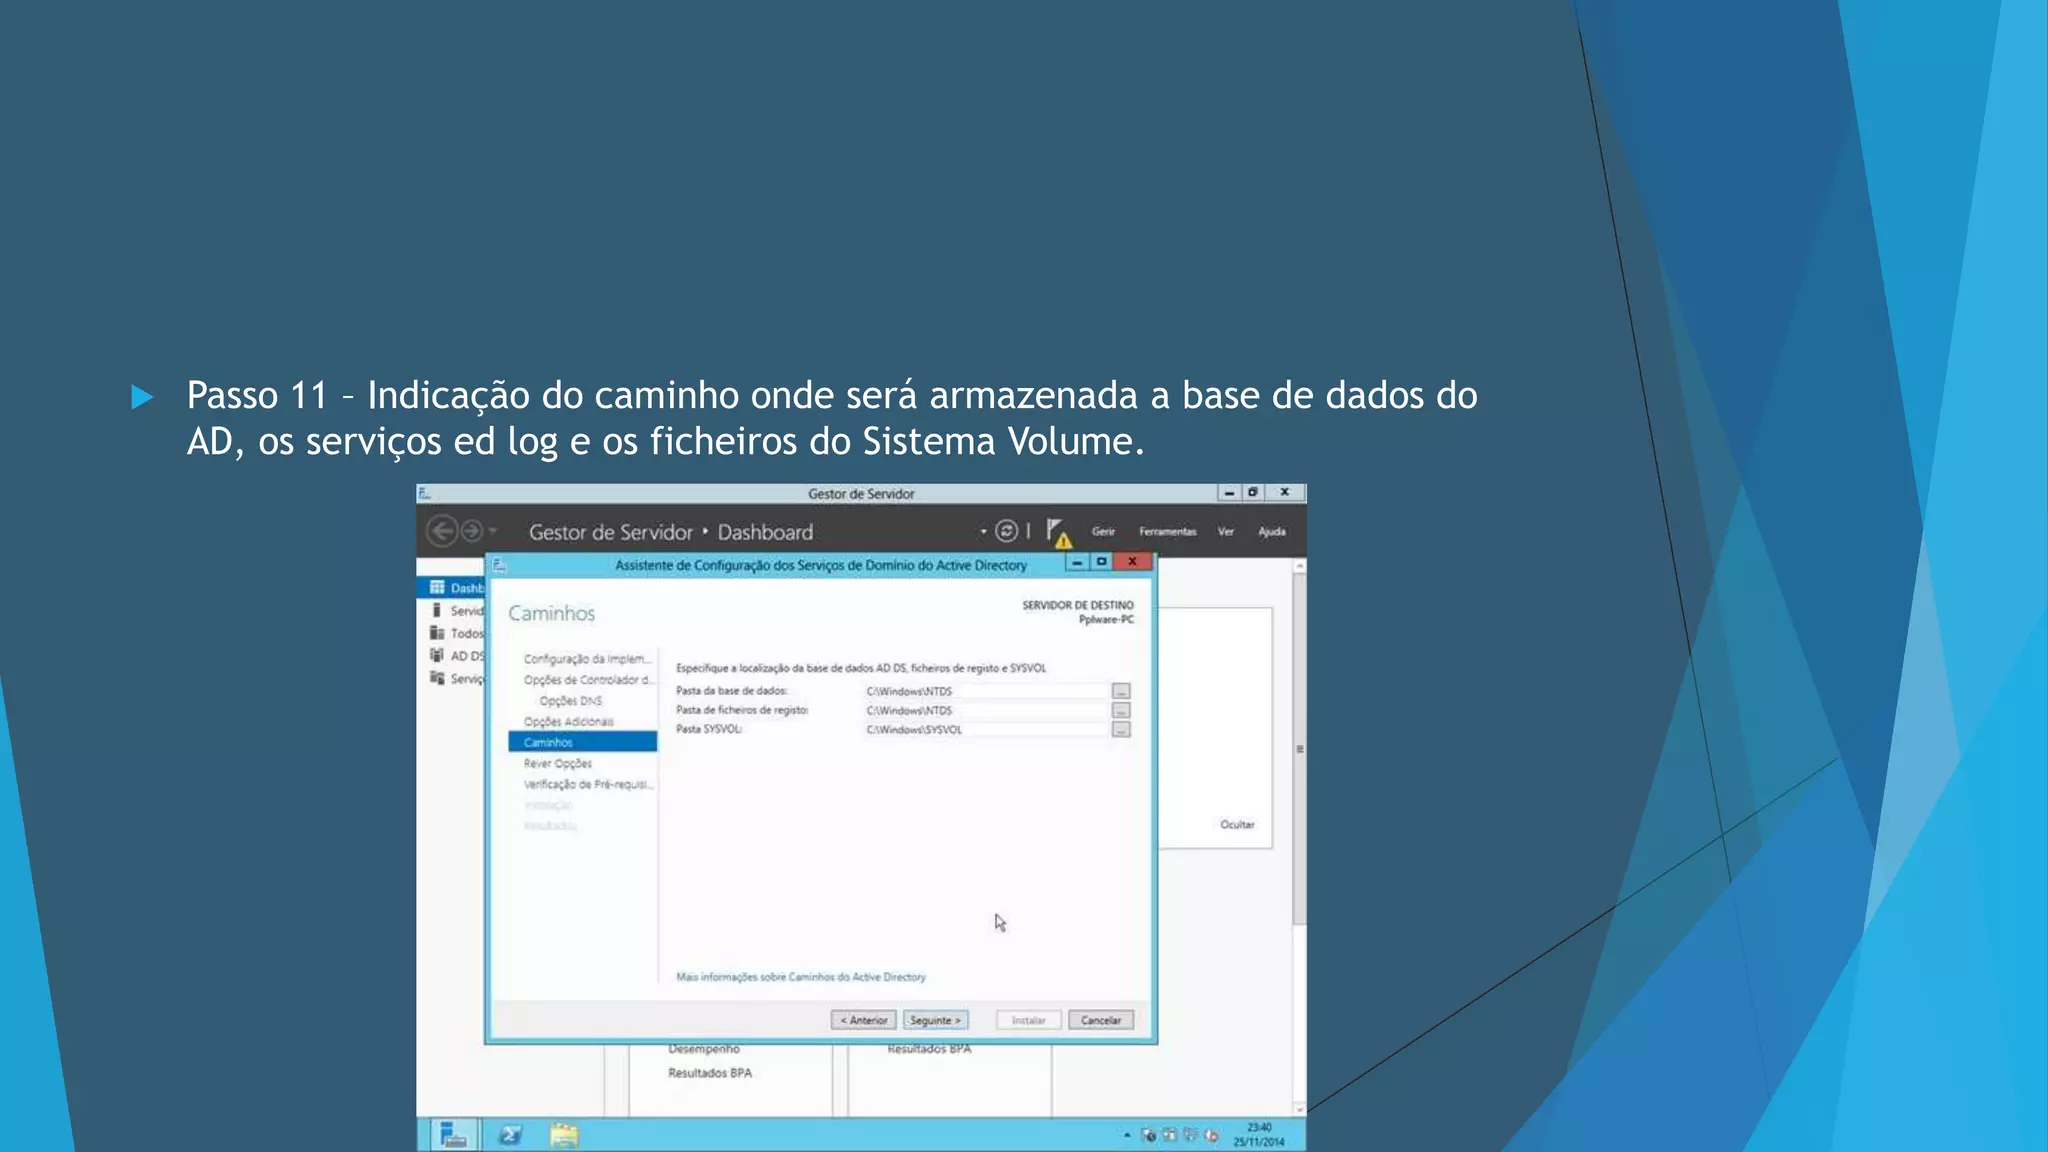Open File Explorer from the taskbar

564,1135
